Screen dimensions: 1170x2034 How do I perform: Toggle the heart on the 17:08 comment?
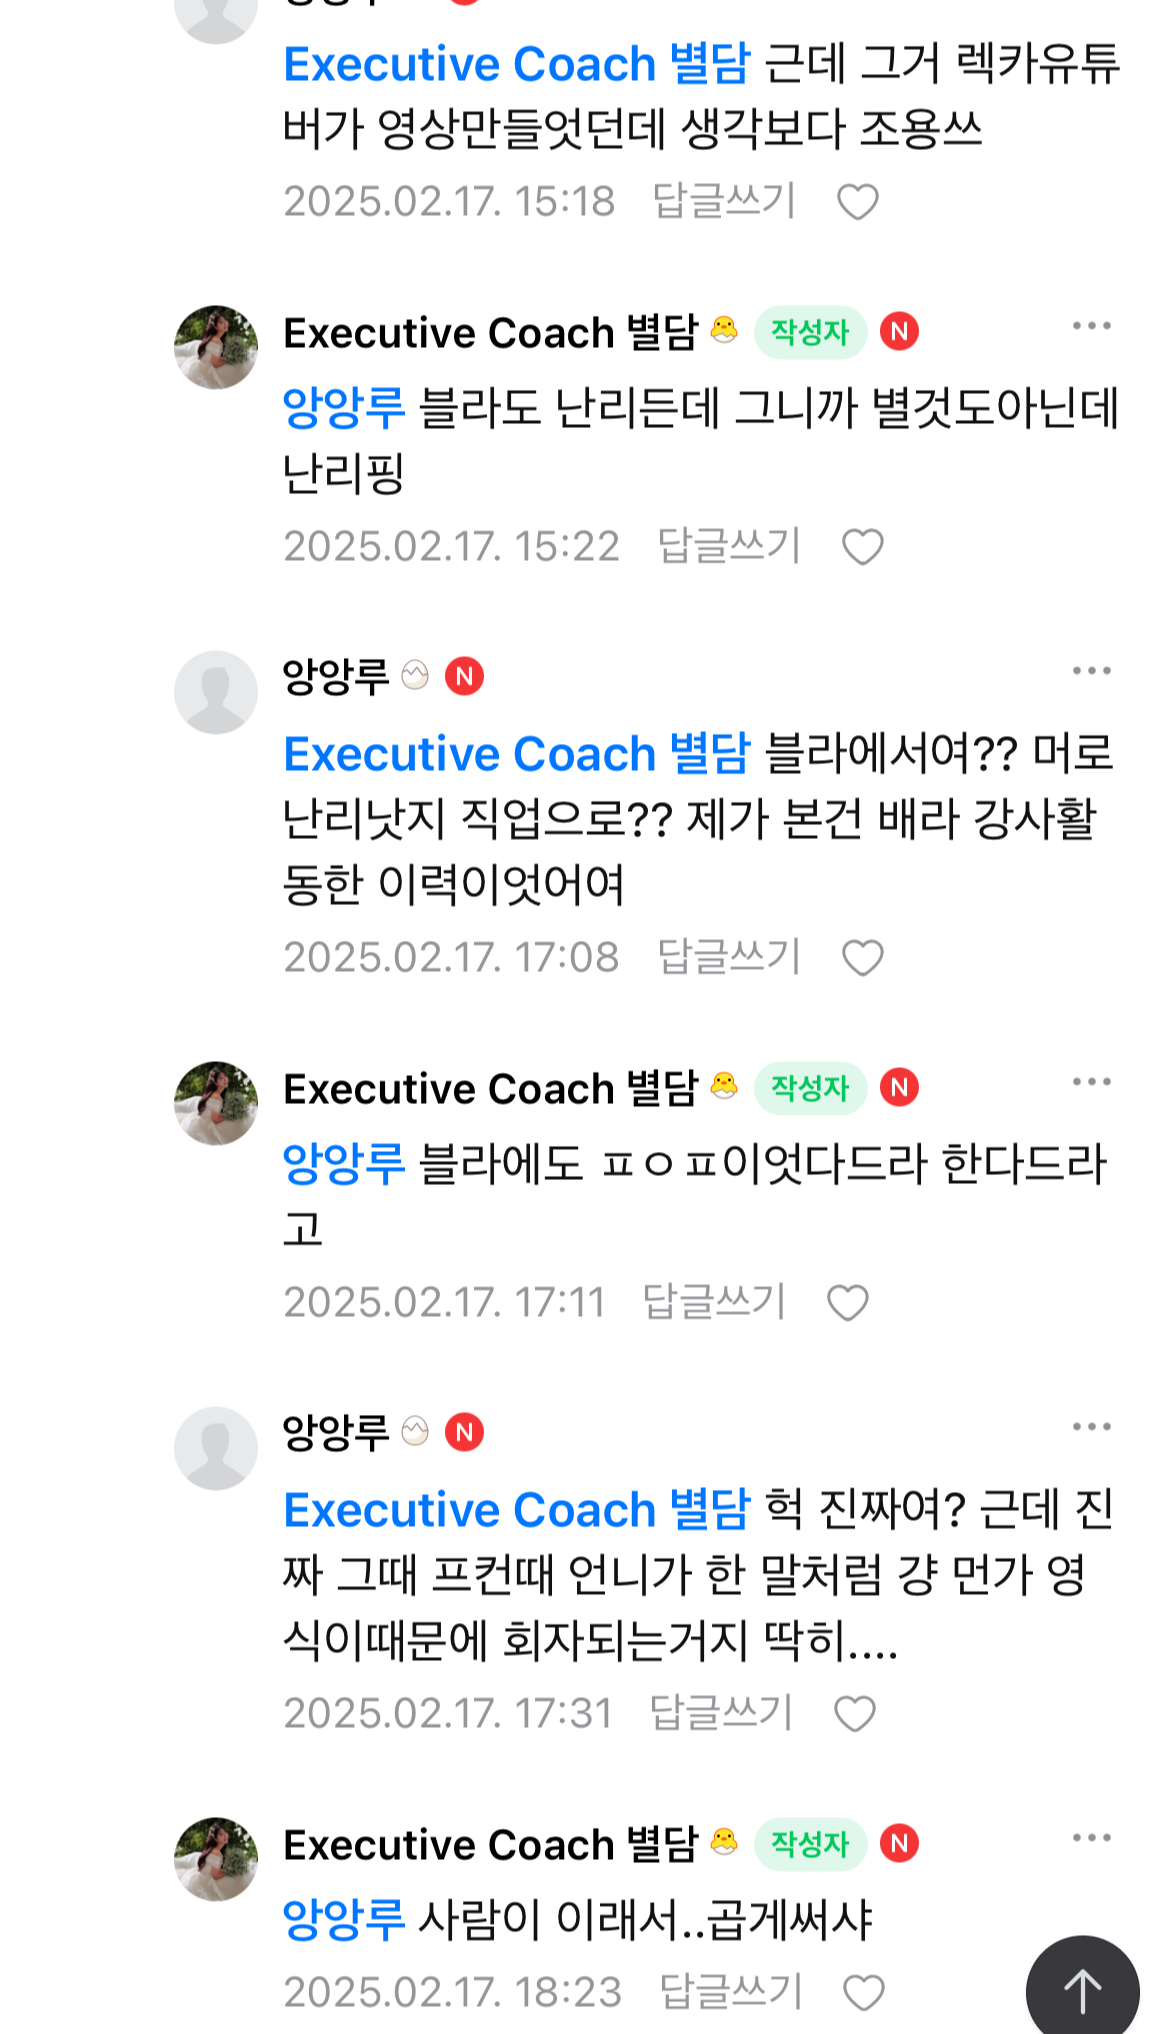(862, 958)
